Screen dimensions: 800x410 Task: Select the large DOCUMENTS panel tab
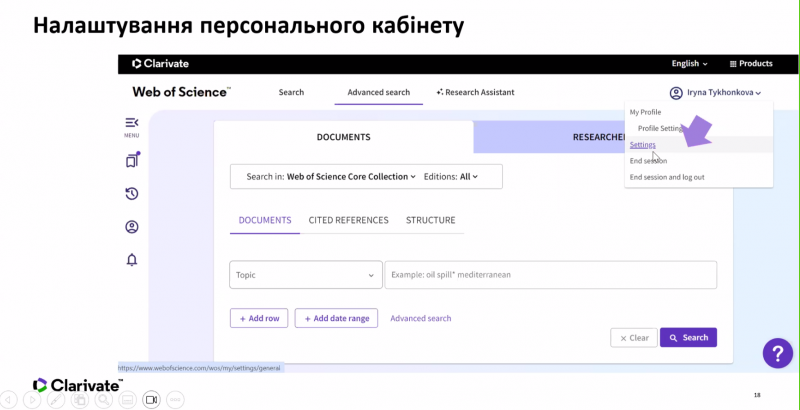pos(343,137)
